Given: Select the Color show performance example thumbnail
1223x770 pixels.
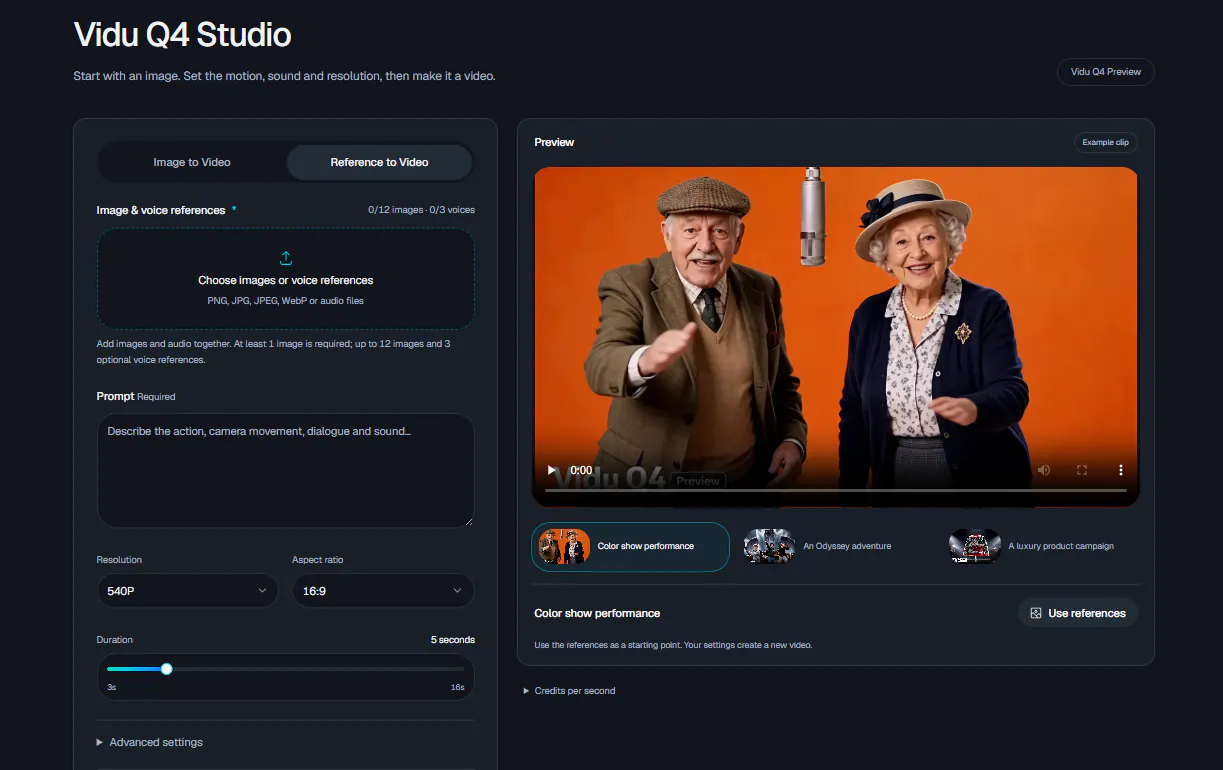Looking at the screenshot, I should (x=630, y=547).
